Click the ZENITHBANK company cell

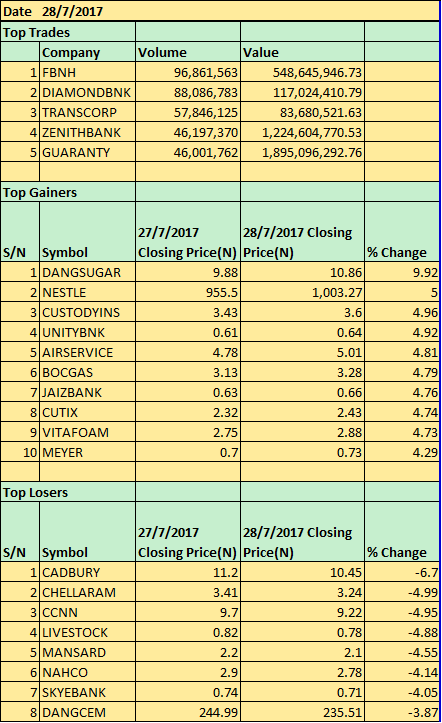88,132
